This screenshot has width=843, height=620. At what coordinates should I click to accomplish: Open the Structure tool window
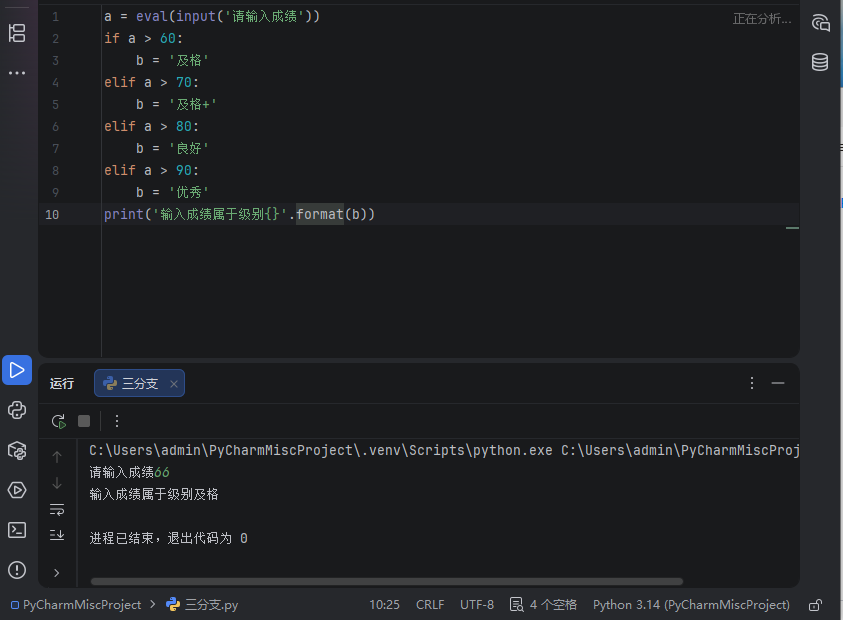[x=17, y=33]
